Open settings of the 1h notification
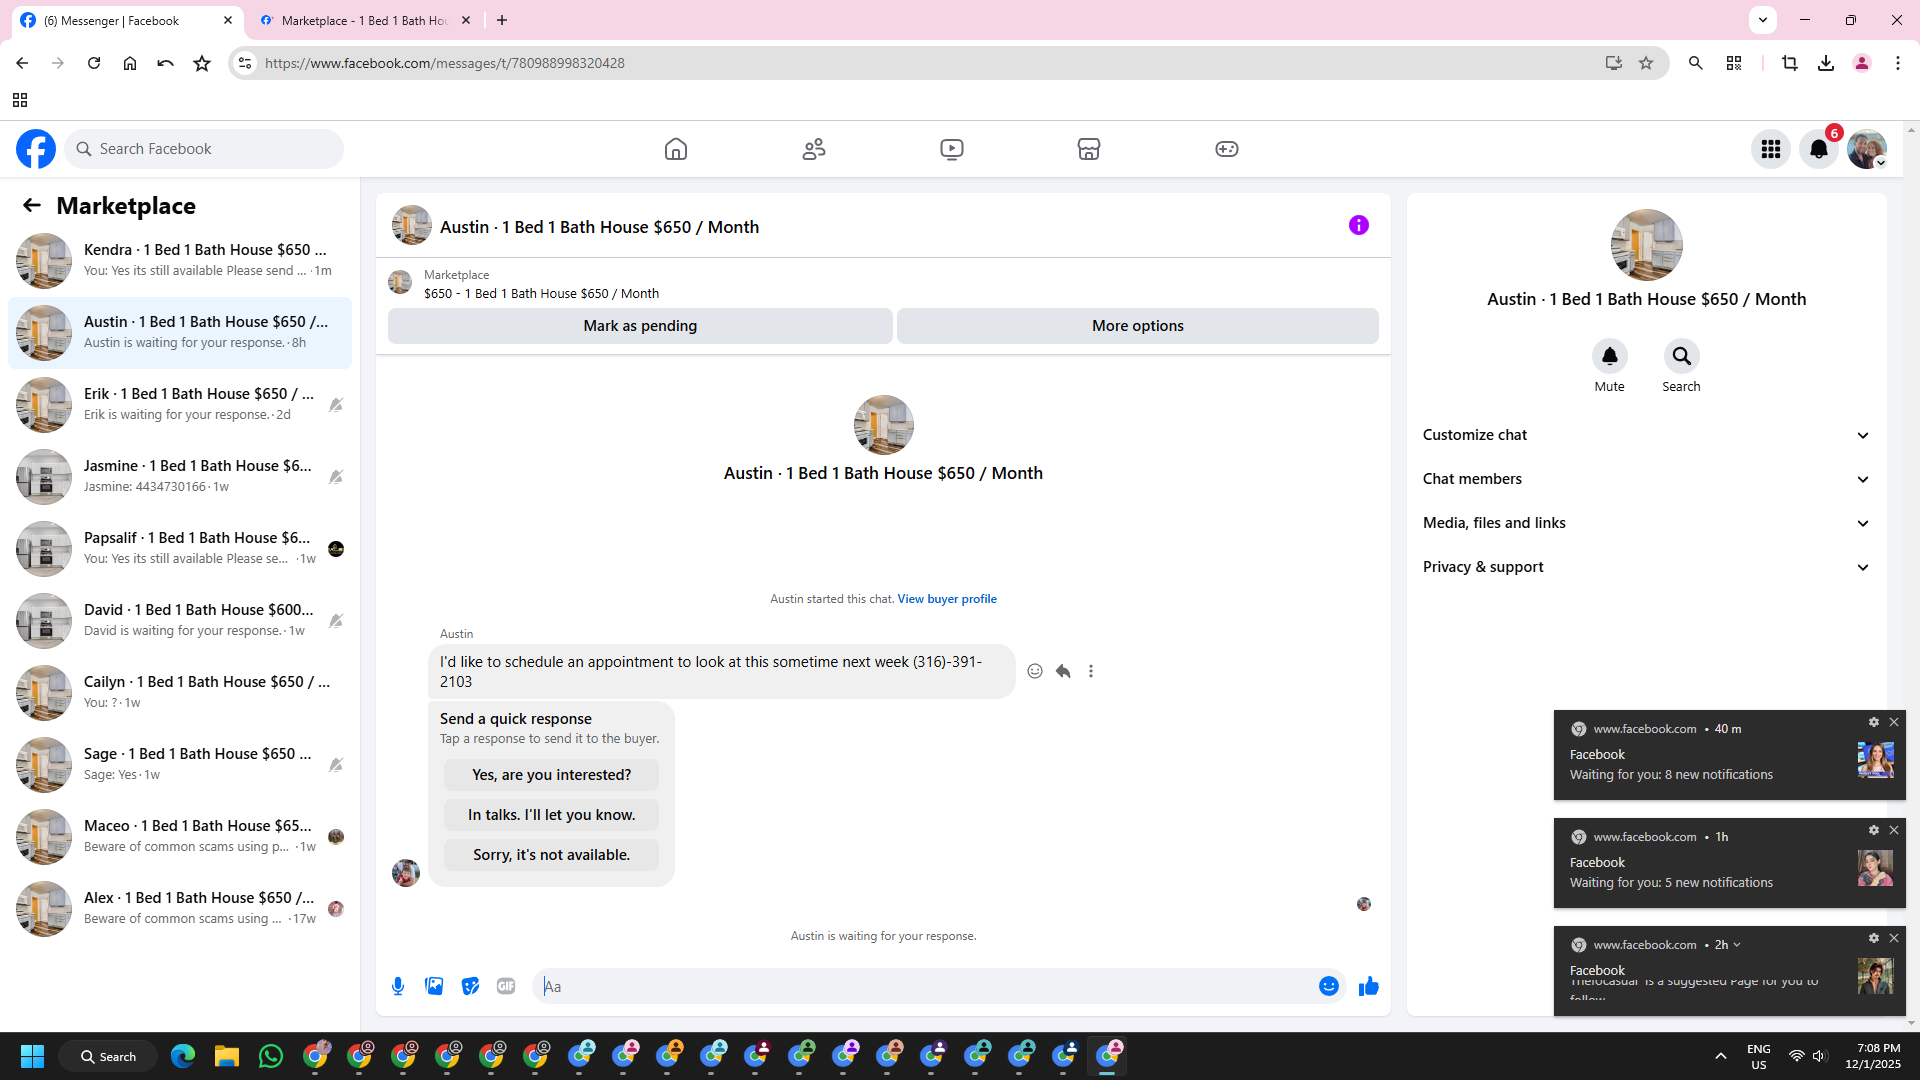 point(1874,830)
